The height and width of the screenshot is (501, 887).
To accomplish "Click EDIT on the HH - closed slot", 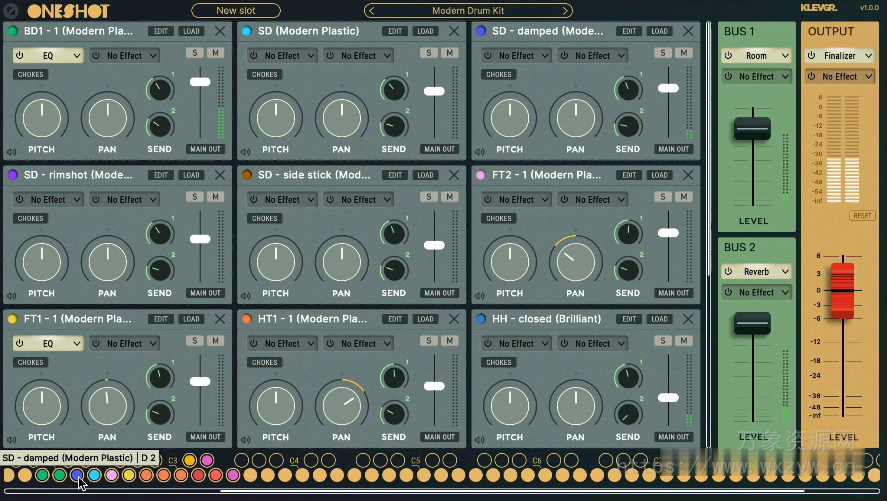I will [x=628, y=319].
